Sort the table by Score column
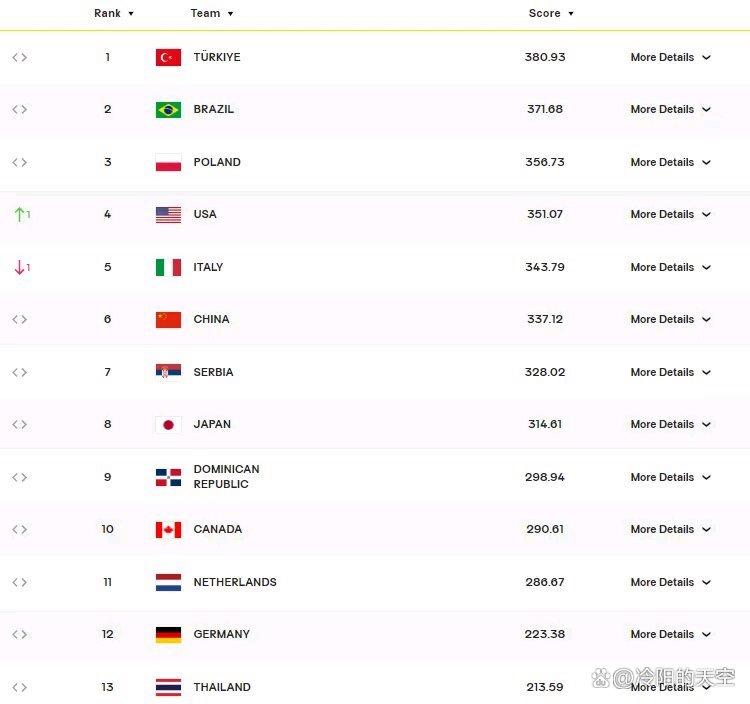This screenshot has width=750, height=704. (x=551, y=13)
